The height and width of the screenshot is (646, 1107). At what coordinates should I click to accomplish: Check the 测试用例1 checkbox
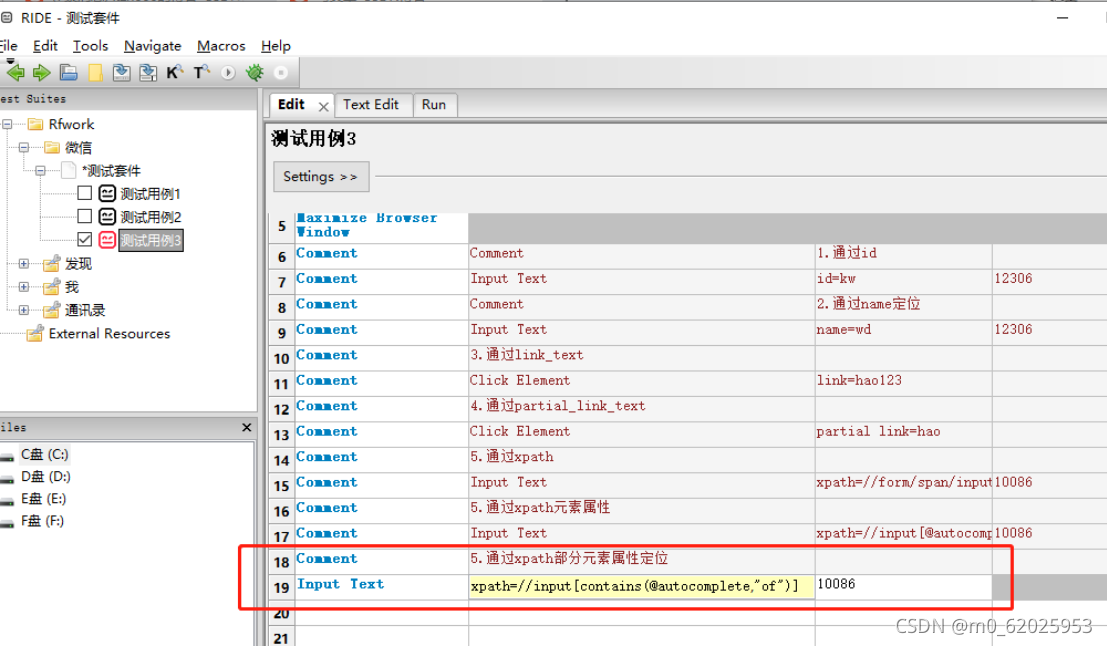pyautogui.click(x=84, y=192)
